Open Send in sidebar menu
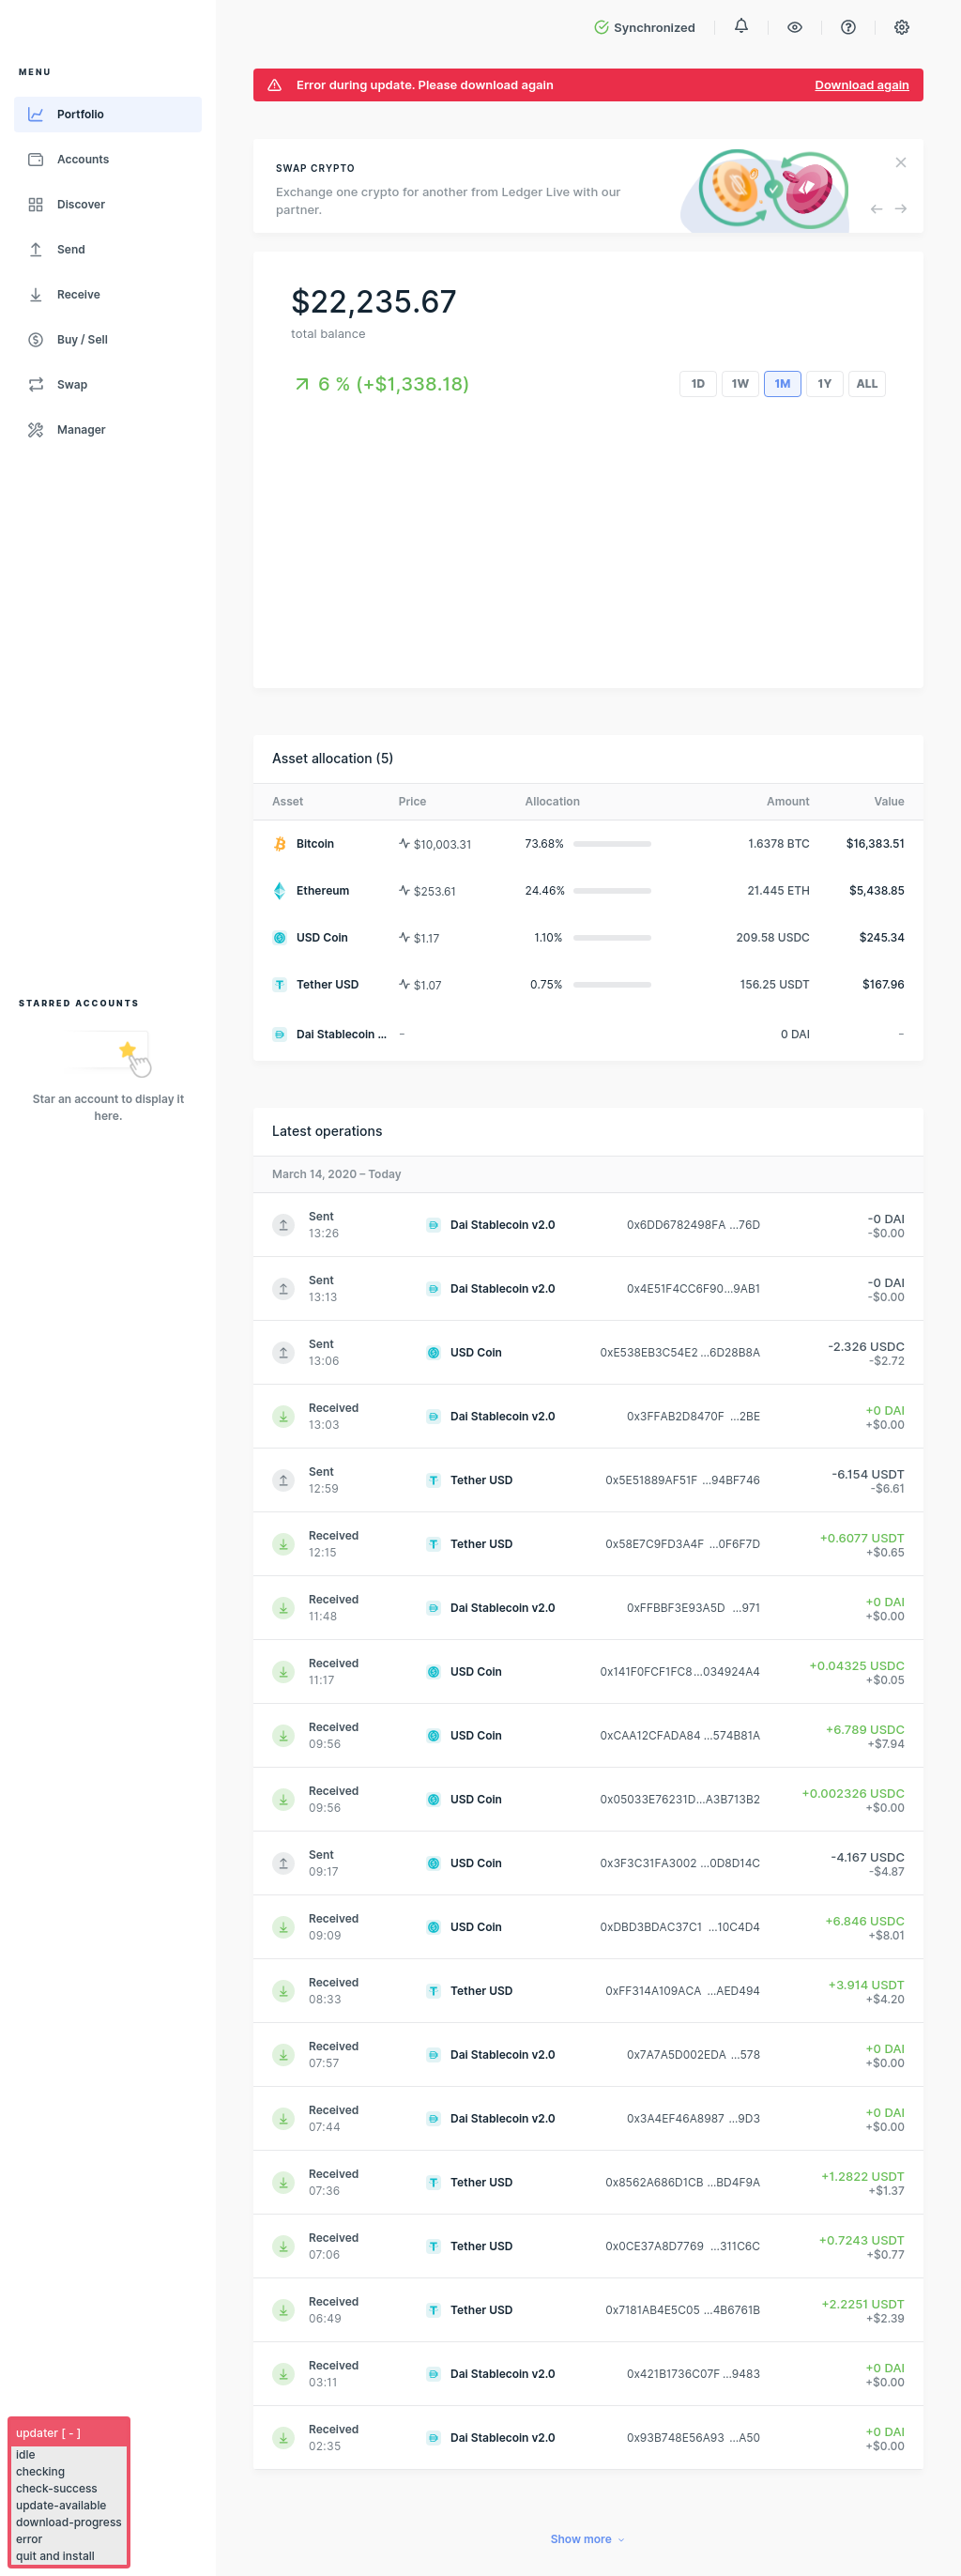This screenshot has height=2576, width=961. pos(108,249)
